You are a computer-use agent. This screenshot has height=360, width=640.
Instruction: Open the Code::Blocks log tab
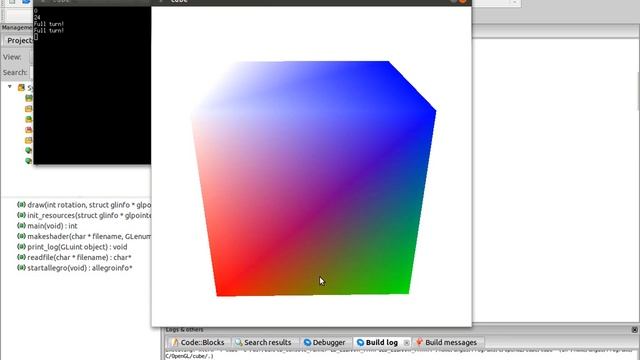tap(198, 342)
